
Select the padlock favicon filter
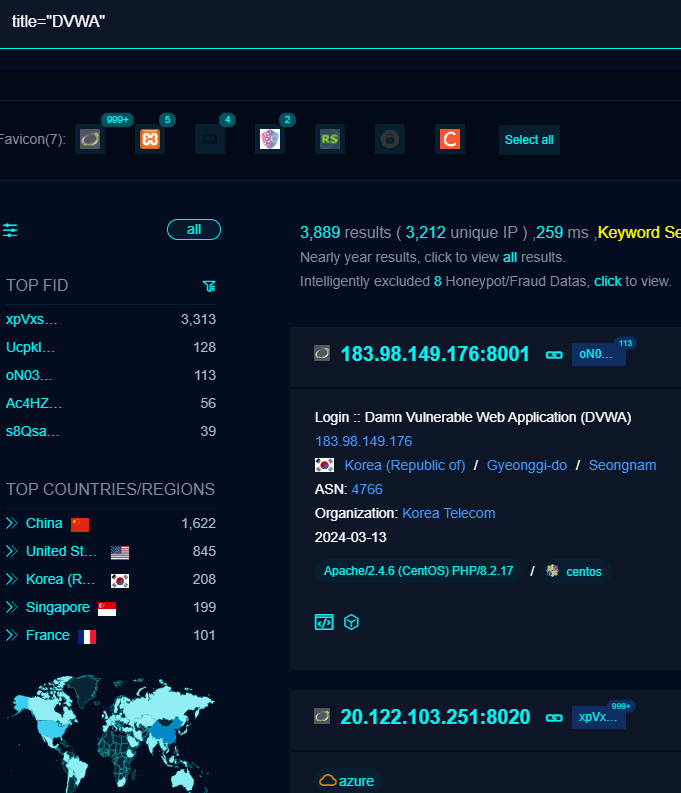[390, 140]
